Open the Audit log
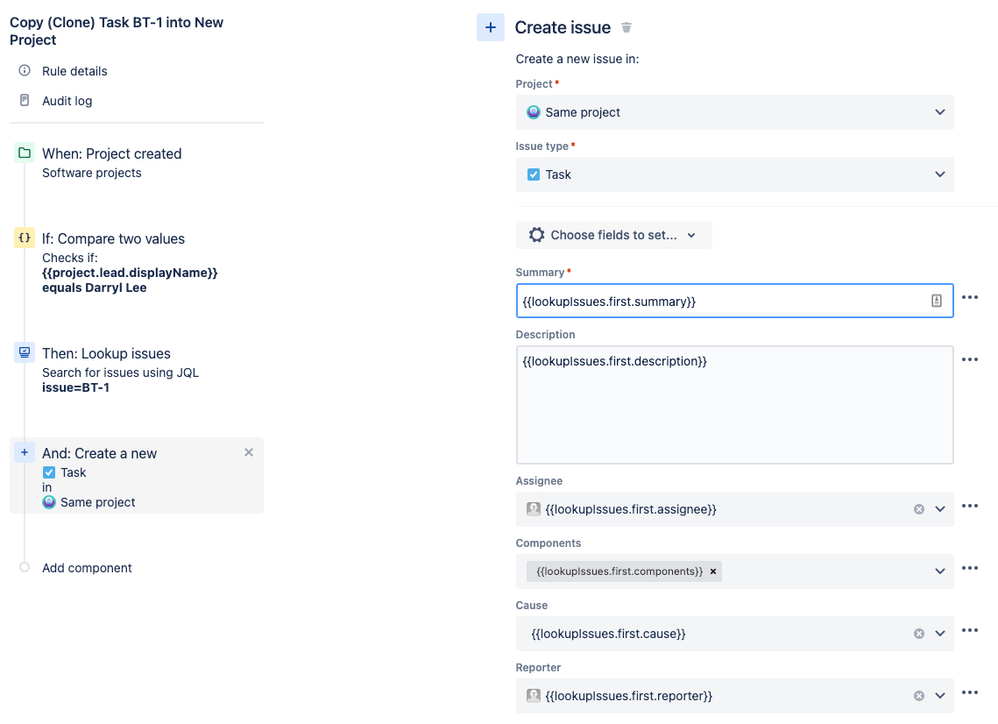Image resolution: width=998 pixels, height=724 pixels. click(67, 101)
